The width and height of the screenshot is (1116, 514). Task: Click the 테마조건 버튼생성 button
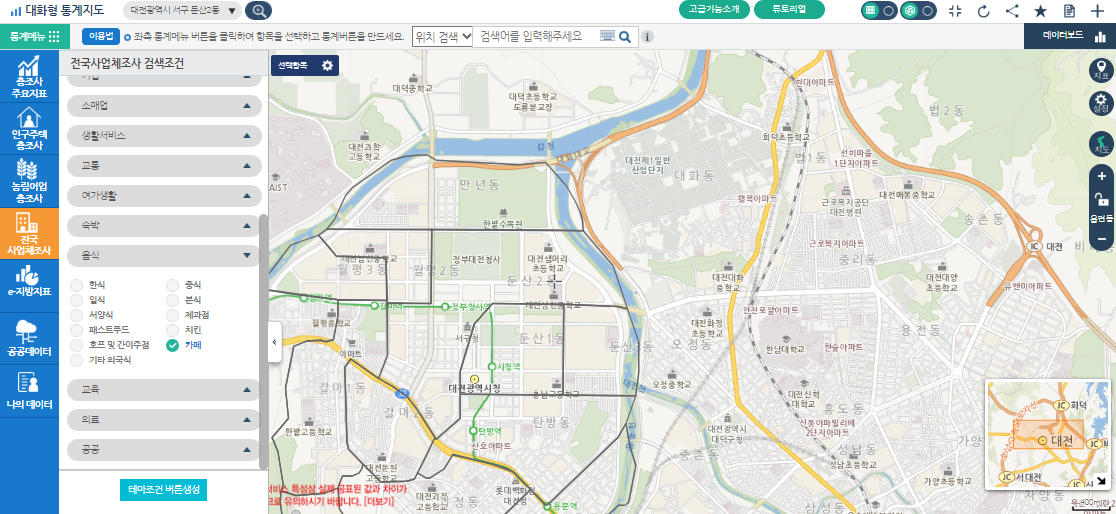click(163, 490)
